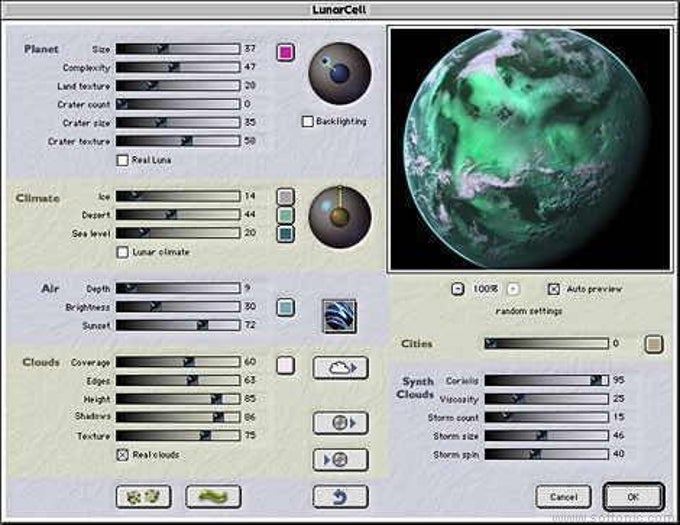Screen dimensions: 680x525
Task: Toggle the Lunar climate checkbox
Action: 123,252
